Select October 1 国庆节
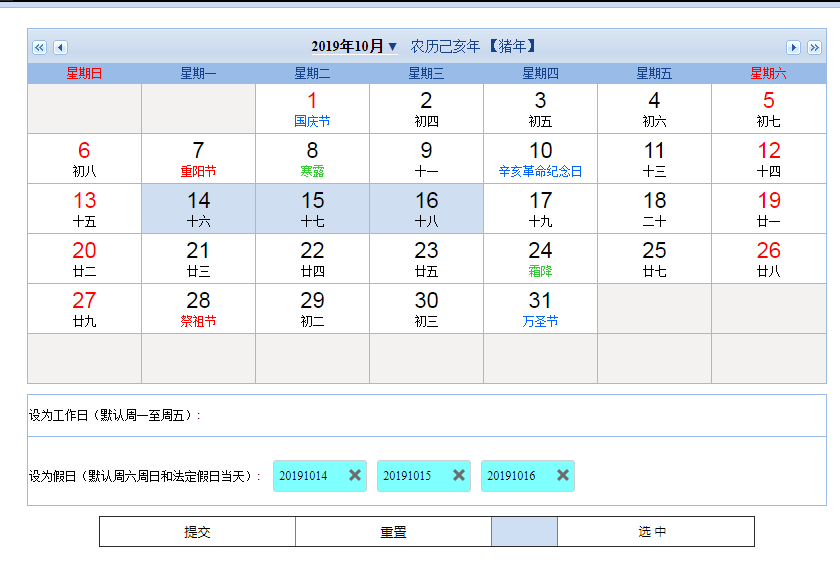840x575 pixels. 312,109
